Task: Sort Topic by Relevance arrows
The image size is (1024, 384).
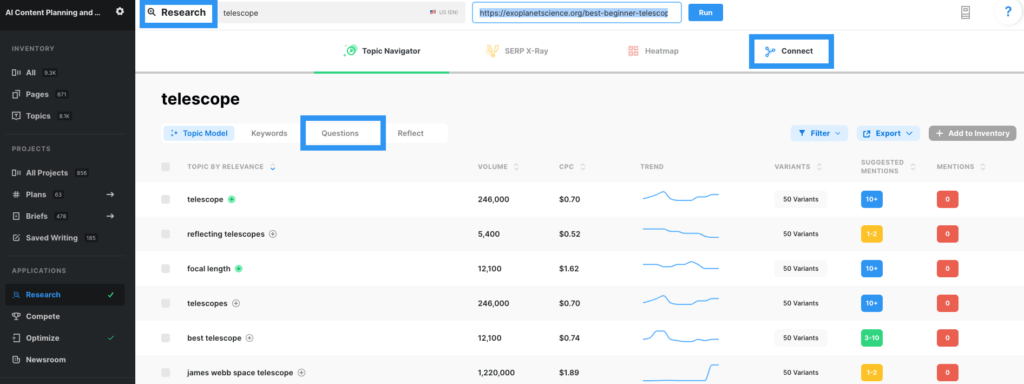Action: click(272, 167)
